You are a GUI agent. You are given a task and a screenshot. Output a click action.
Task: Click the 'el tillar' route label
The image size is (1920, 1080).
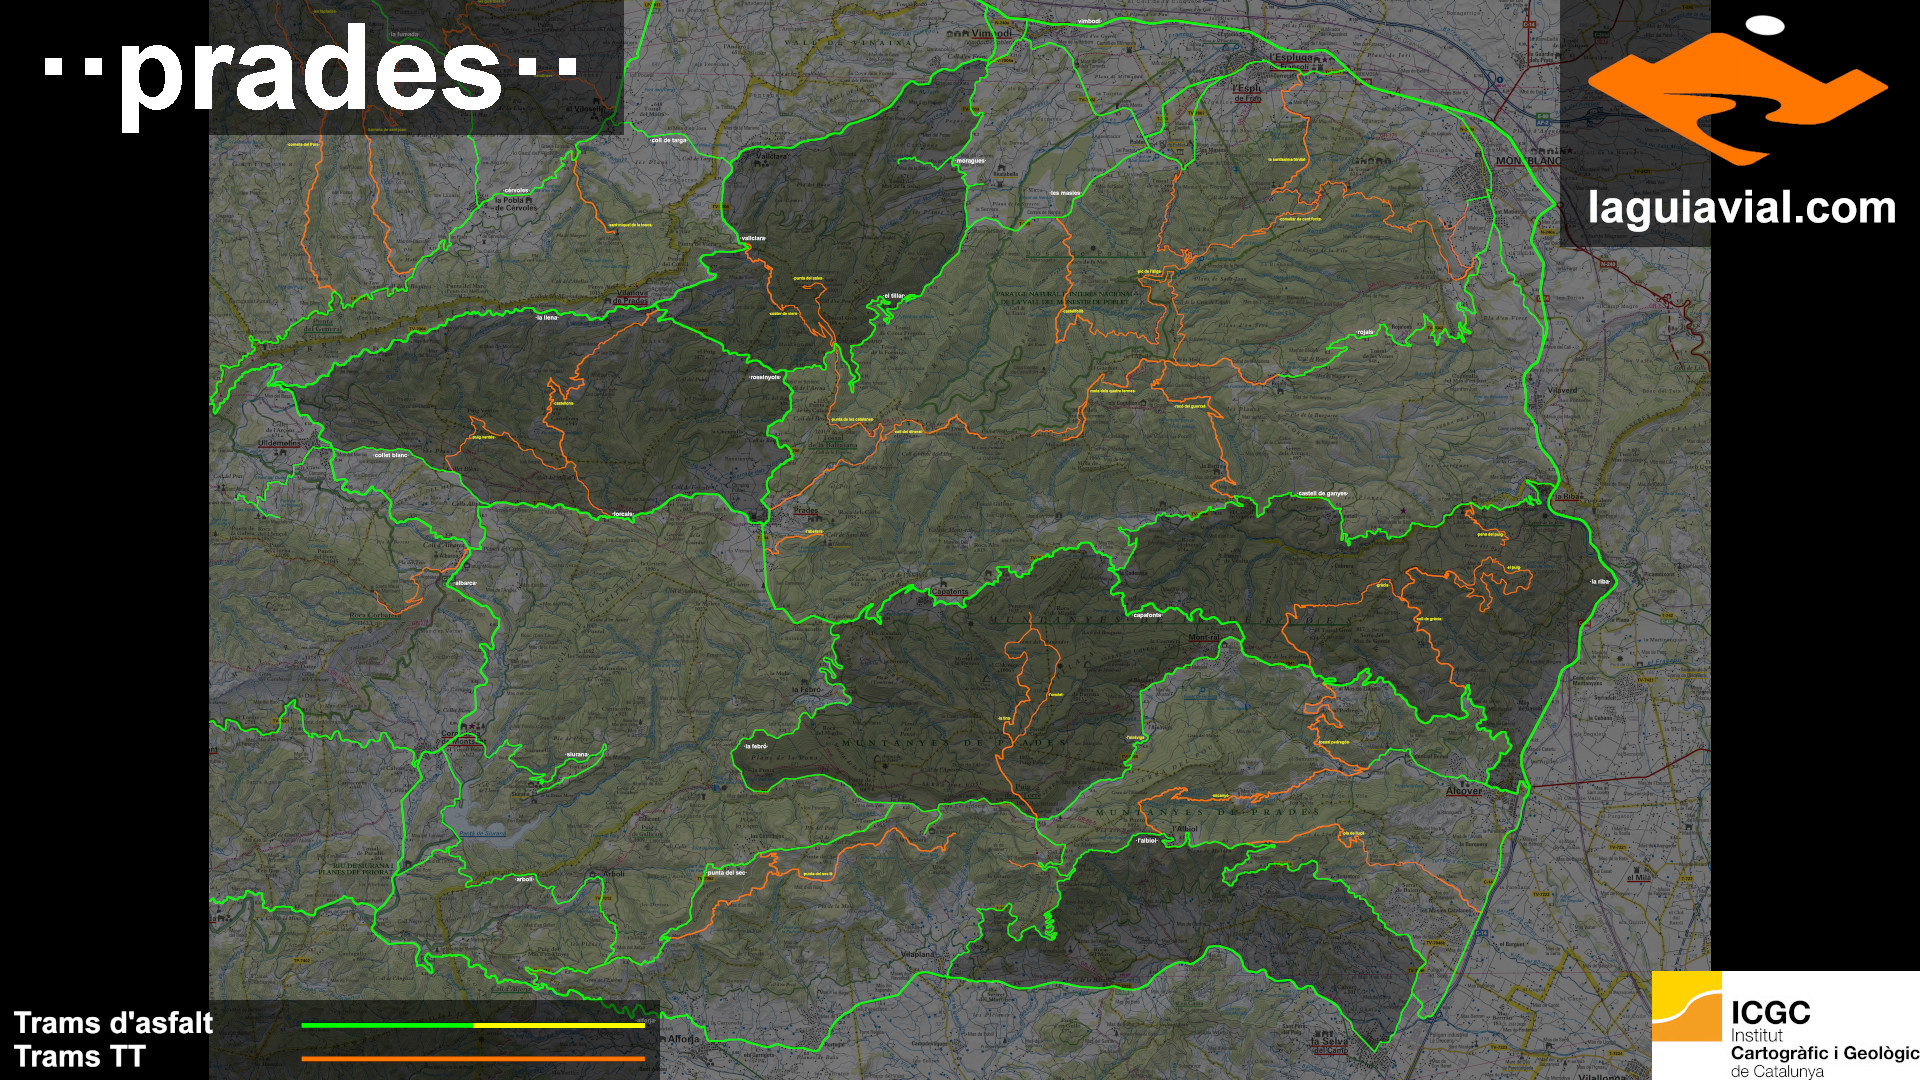(x=893, y=296)
